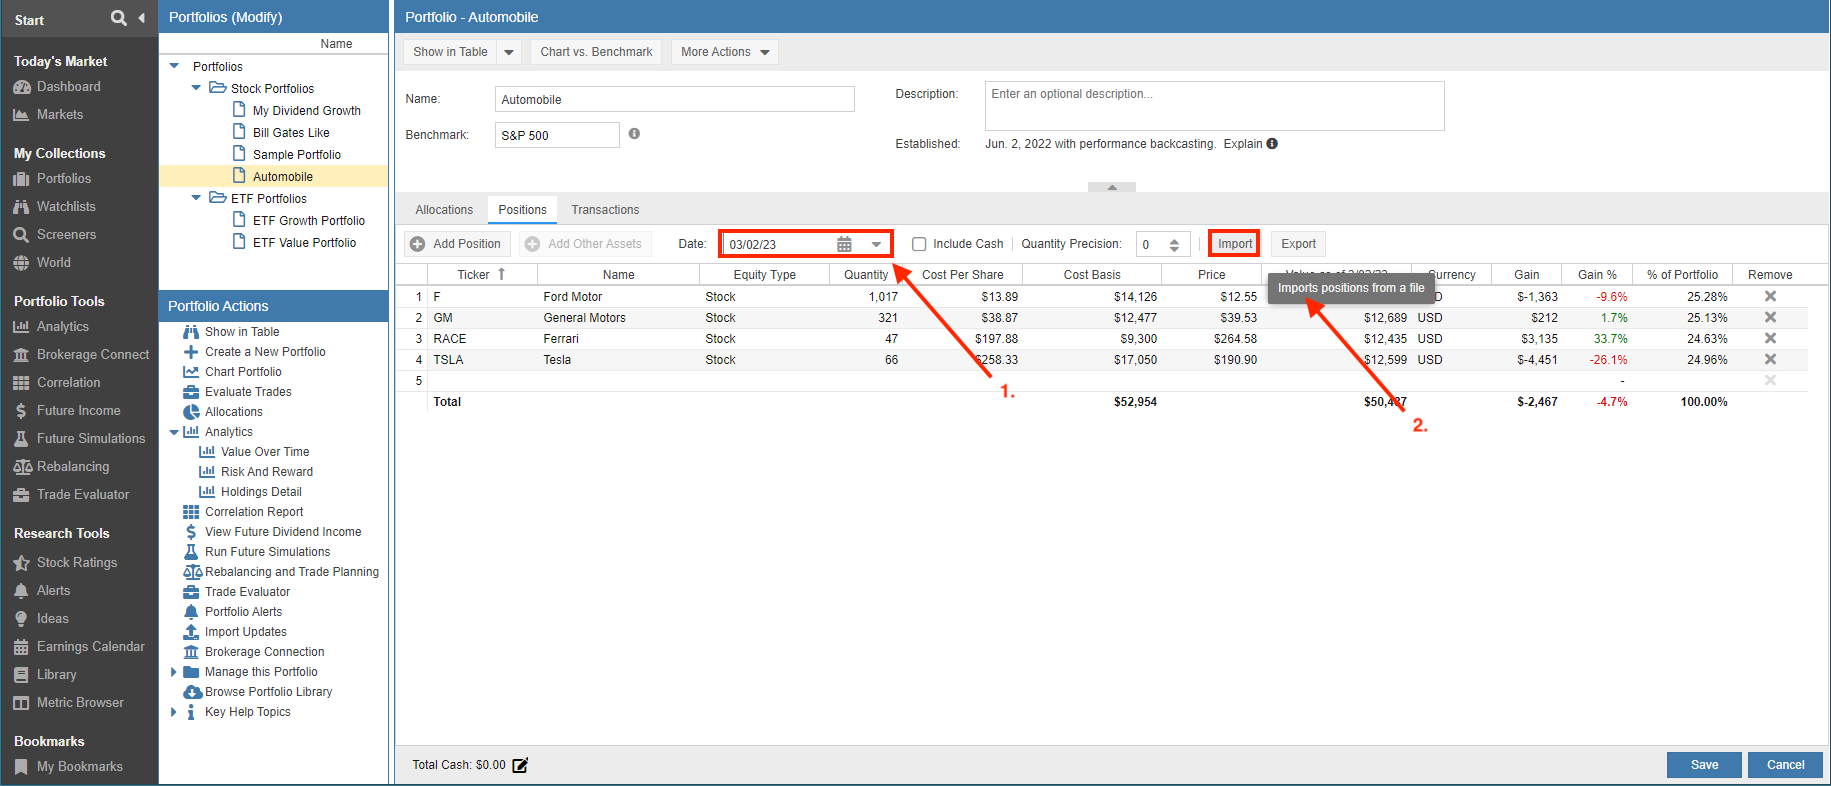This screenshot has height=786, width=1831.
Task: Sort table by Ticker column header
Action: tap(481, 274)
